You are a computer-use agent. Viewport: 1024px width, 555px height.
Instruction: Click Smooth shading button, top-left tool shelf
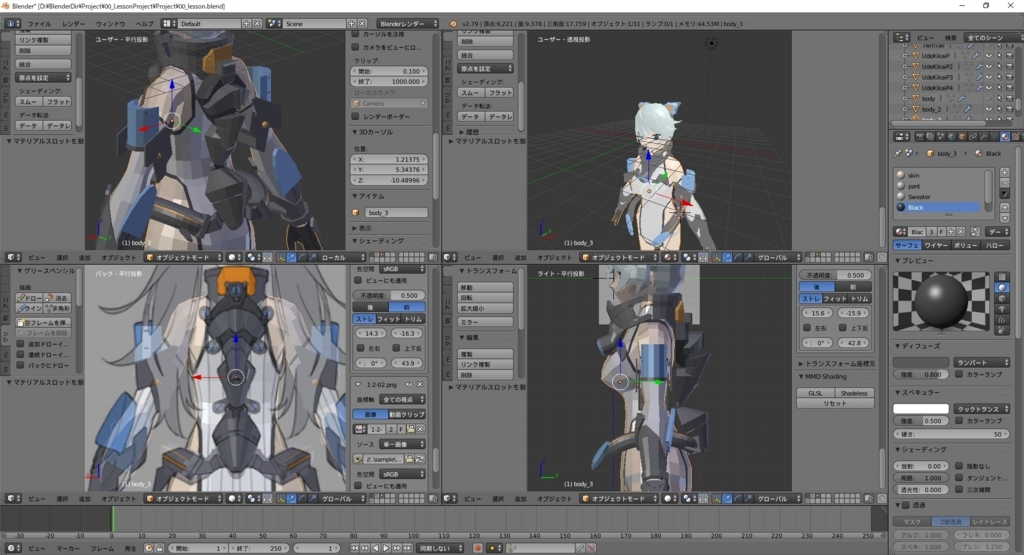point(28,102)
